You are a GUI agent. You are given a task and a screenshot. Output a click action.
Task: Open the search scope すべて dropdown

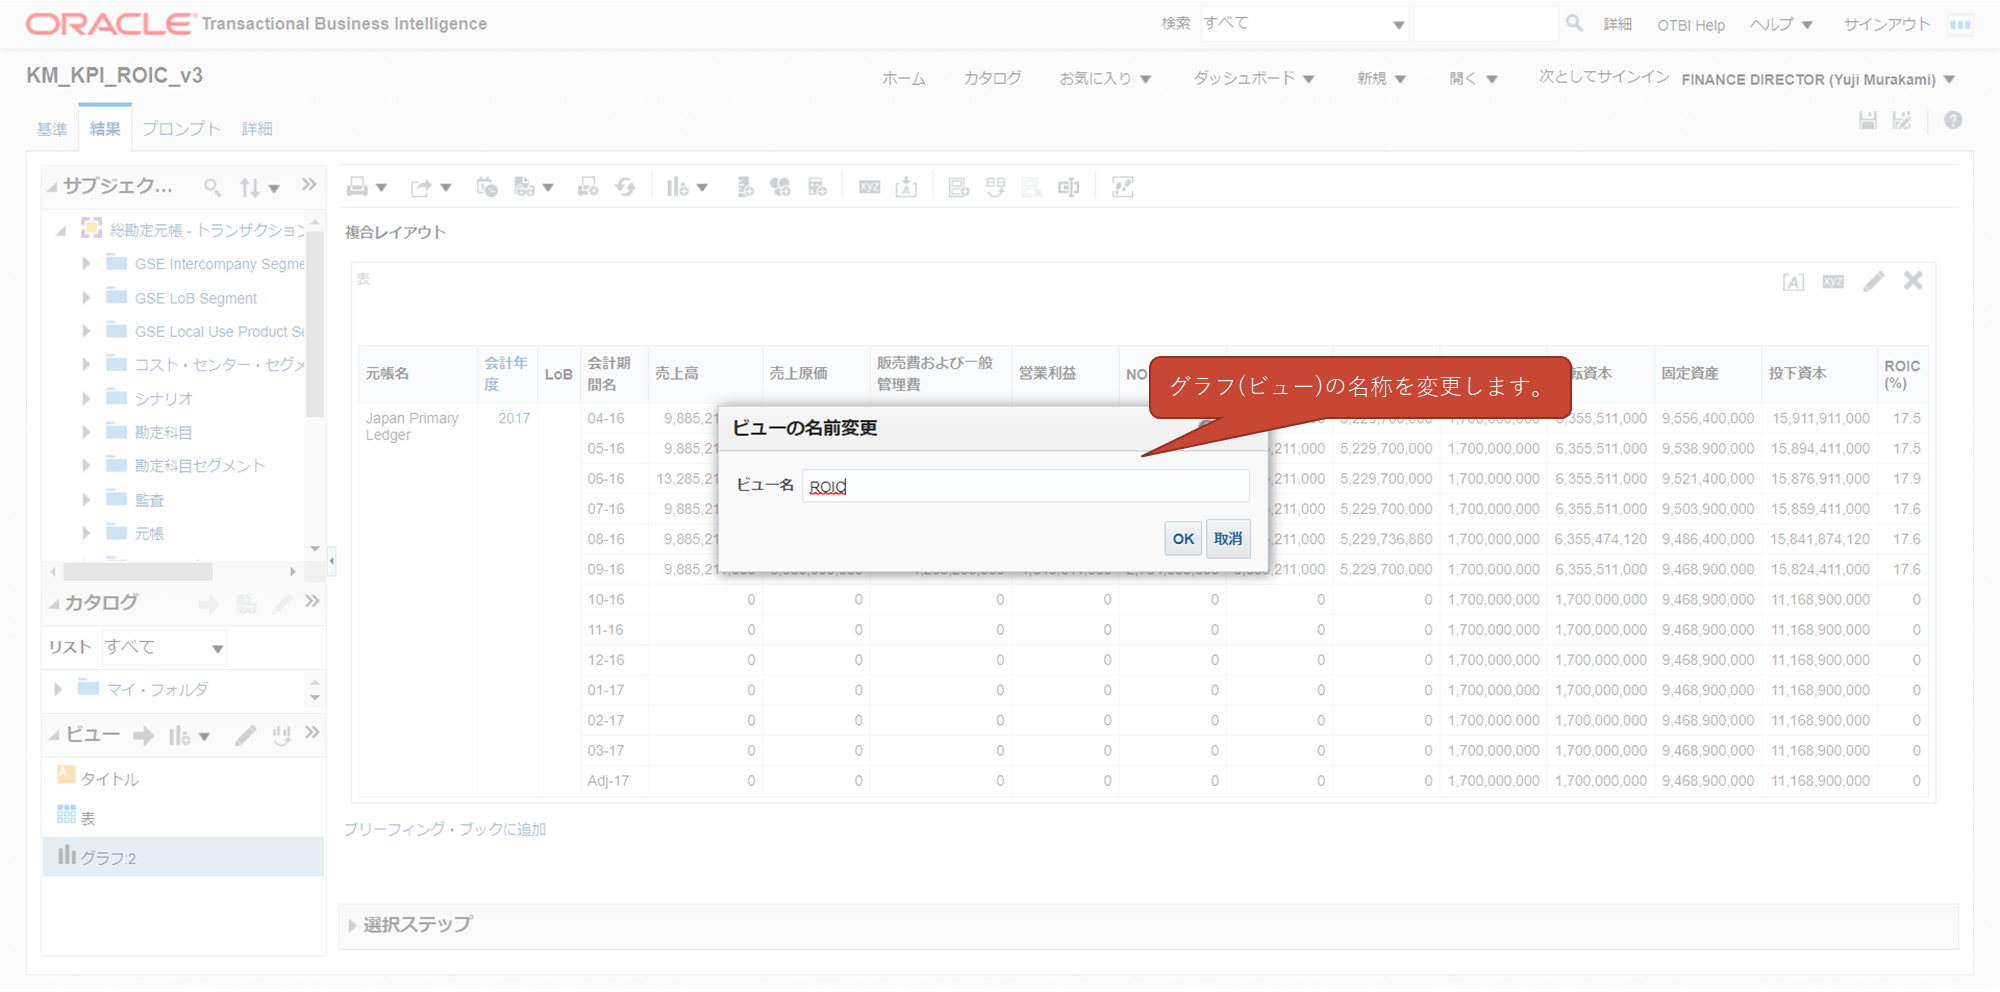[x=1304, y=24]
